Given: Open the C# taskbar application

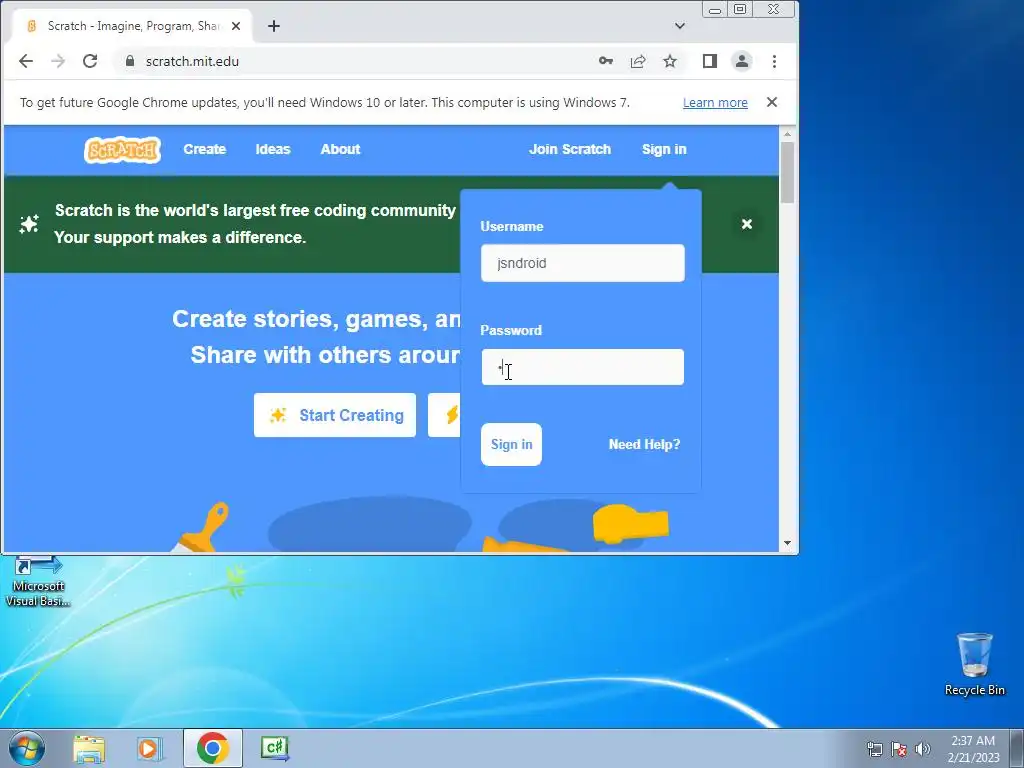Looking at the screenshot, I should click(x=274, y=748).
